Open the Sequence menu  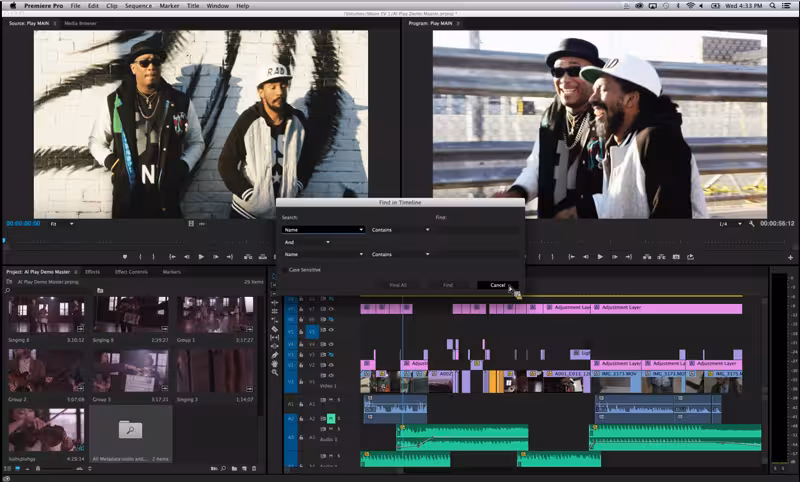[x=138, y=6]
